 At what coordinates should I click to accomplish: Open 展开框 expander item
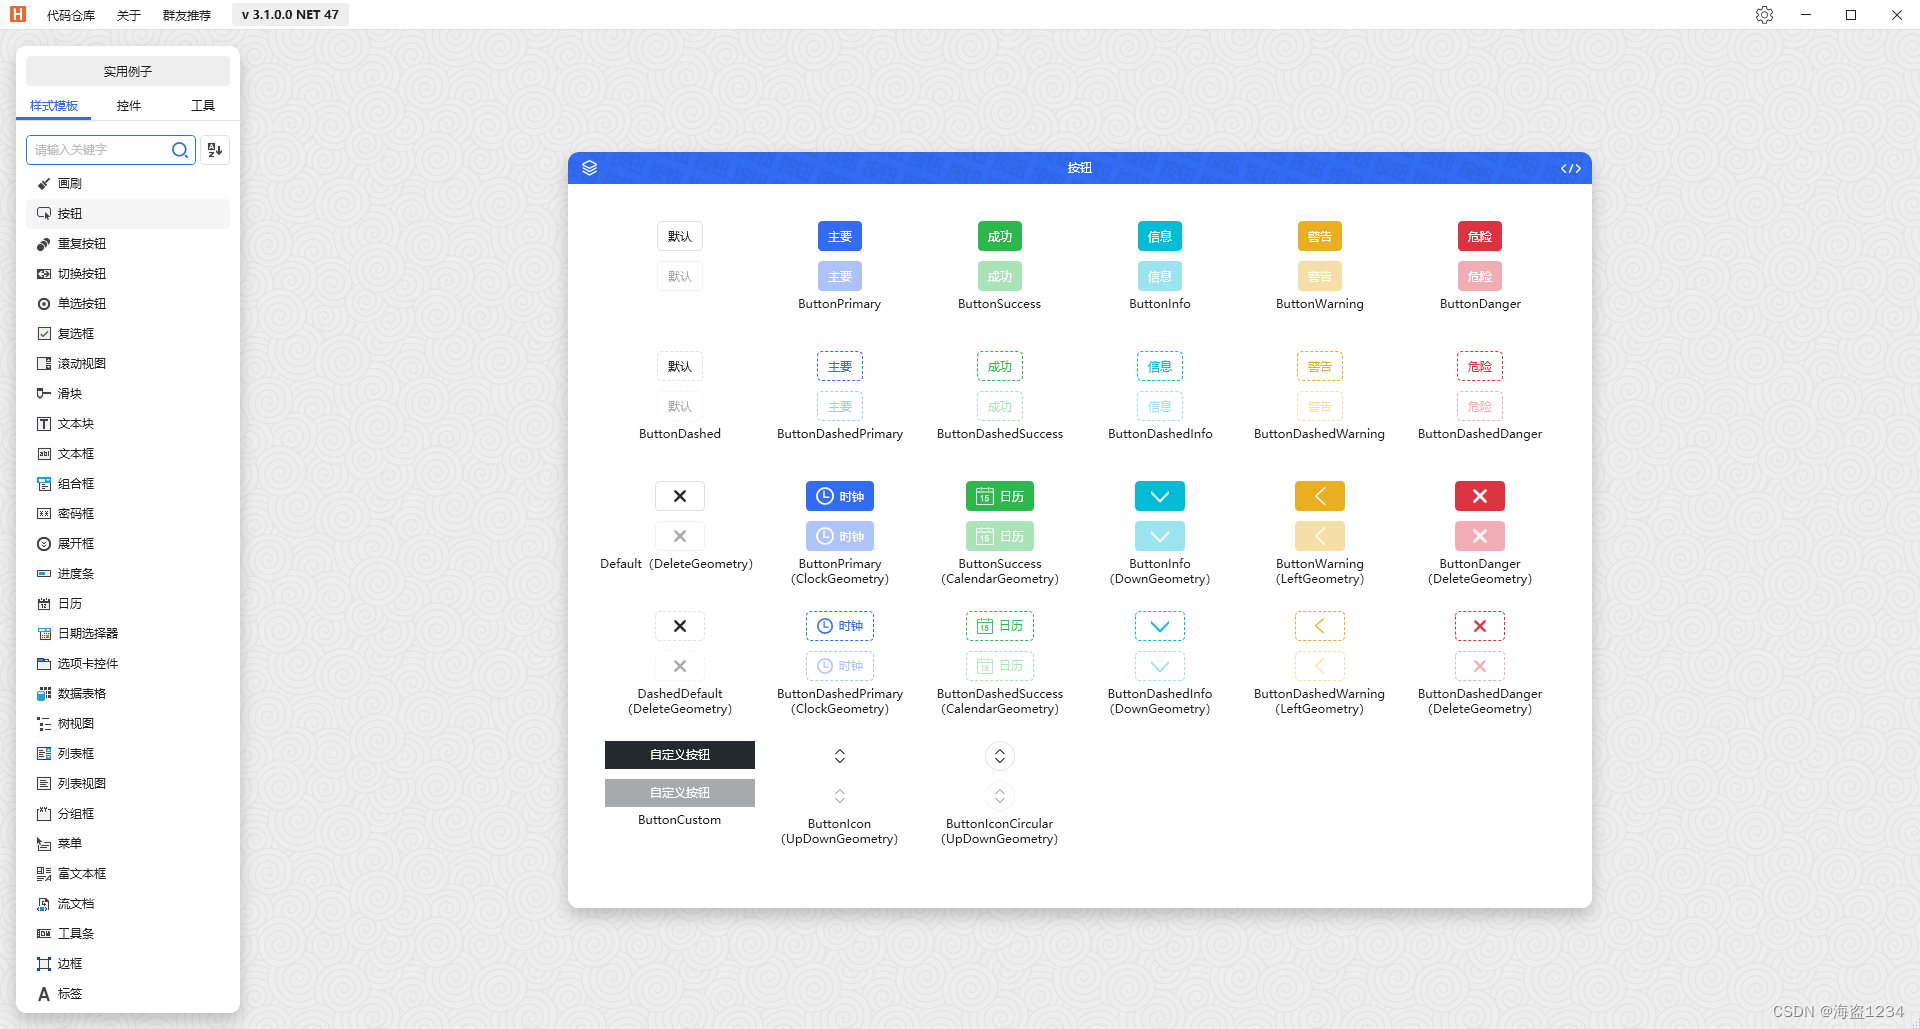click(128, 544)
